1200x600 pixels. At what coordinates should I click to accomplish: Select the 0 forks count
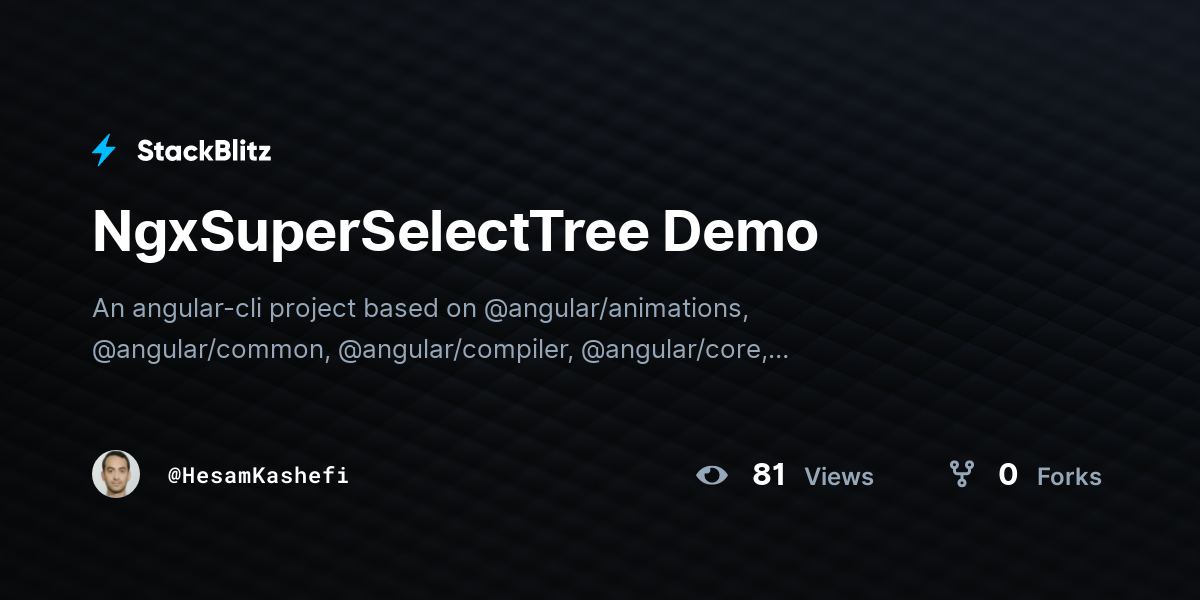1008,475
